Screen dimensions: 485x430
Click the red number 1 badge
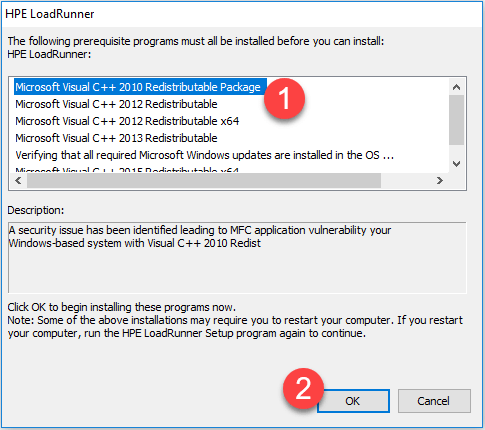click(x=284, y=99)
